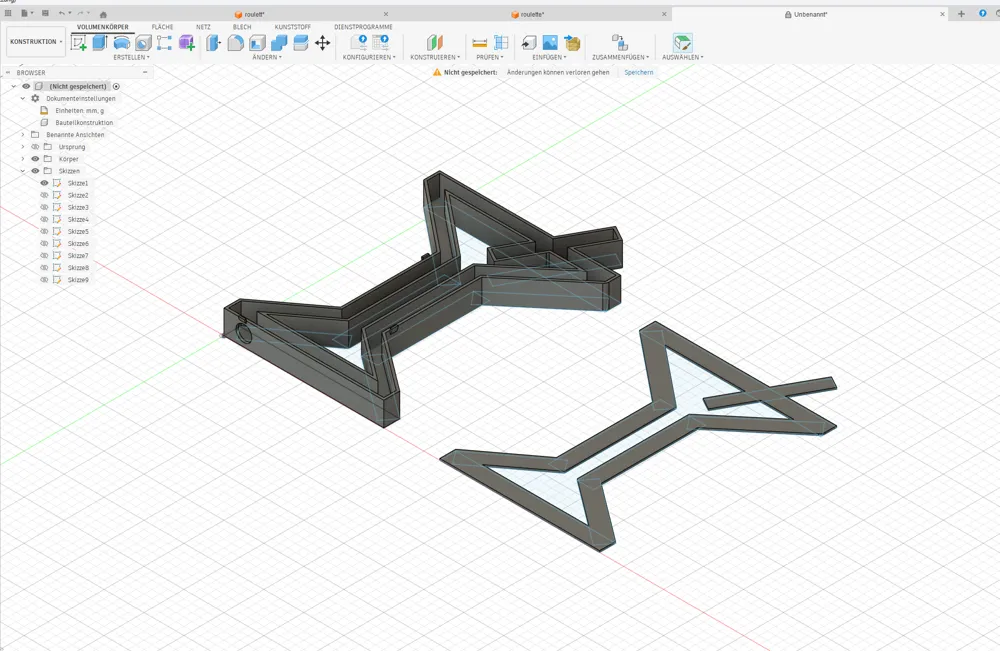The height and width of the screenshot is (651, 1000).
Task: Click the Konstruieren plane icon
Action: tap(435, 43)
